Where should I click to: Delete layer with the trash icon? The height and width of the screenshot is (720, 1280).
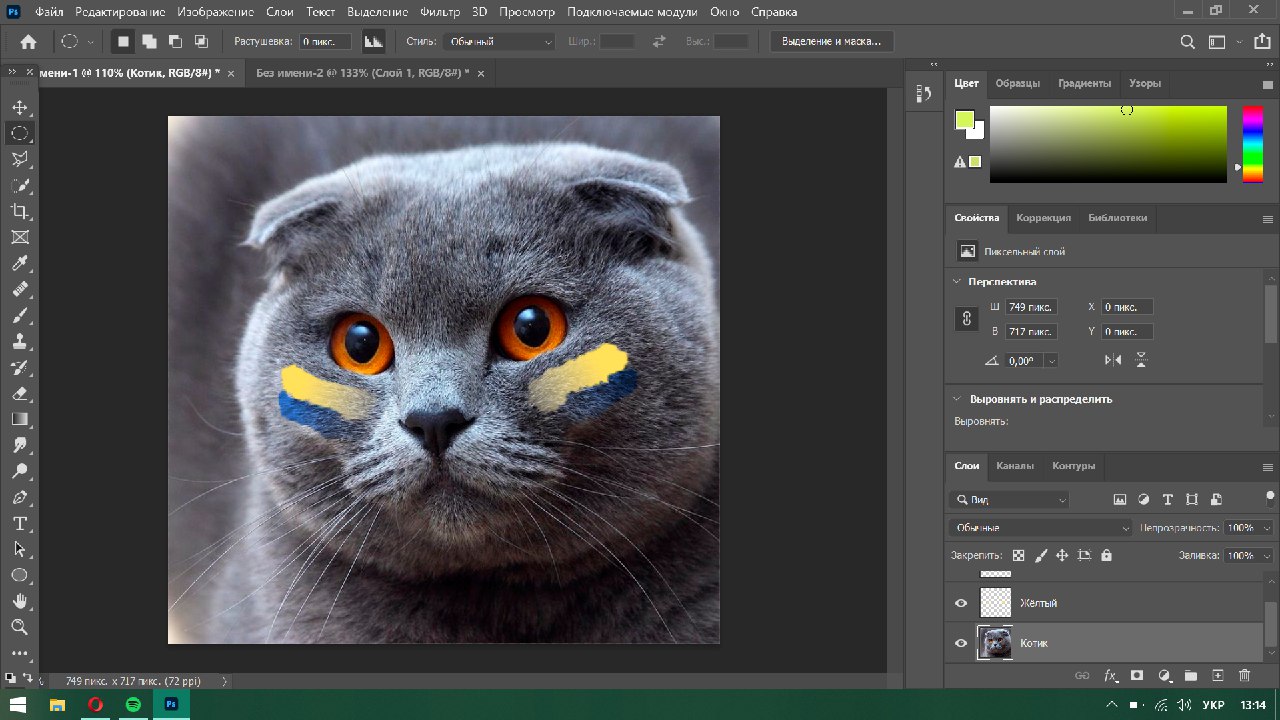coord(1245,676)
